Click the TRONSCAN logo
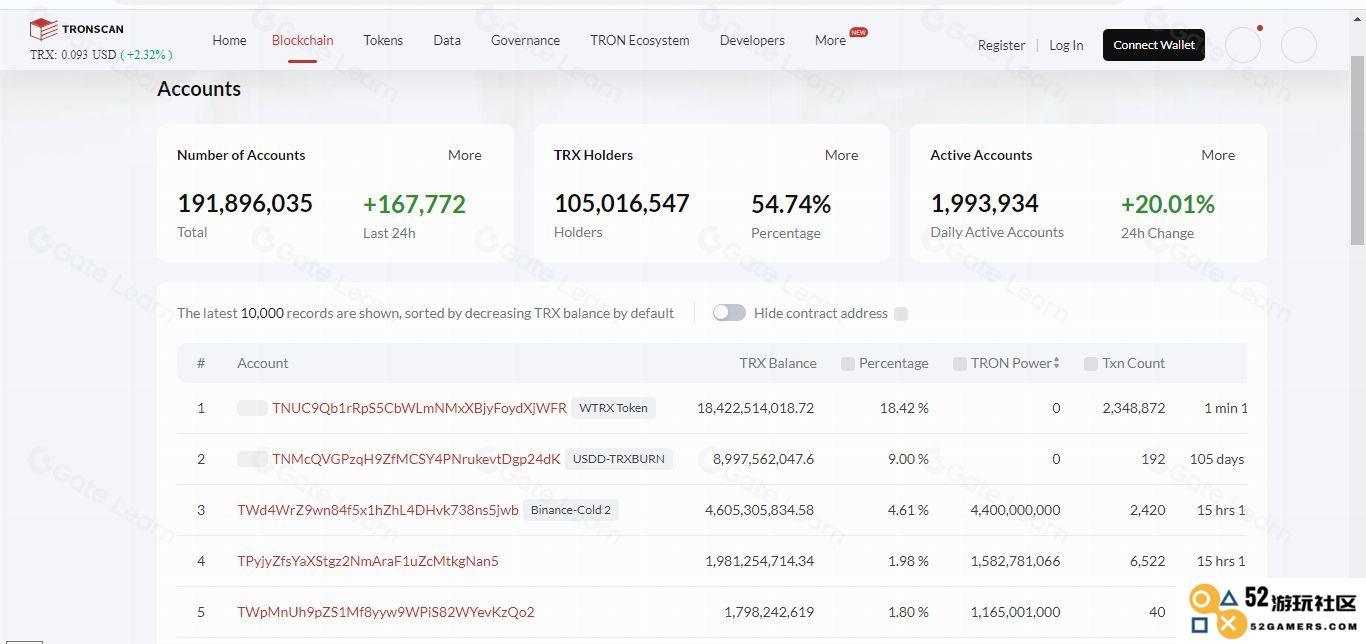The width and height of the screenshot is (1366, 644). click(x=77, y=29)
